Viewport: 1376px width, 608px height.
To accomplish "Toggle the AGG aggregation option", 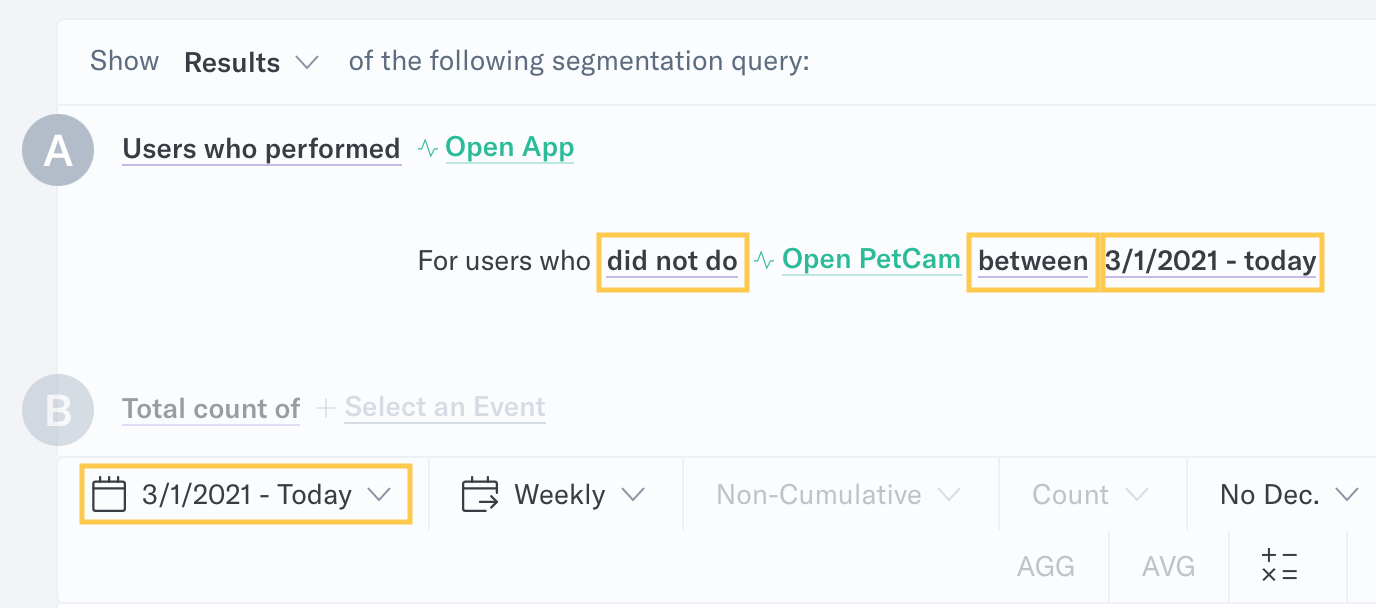I will point(1046,567).
